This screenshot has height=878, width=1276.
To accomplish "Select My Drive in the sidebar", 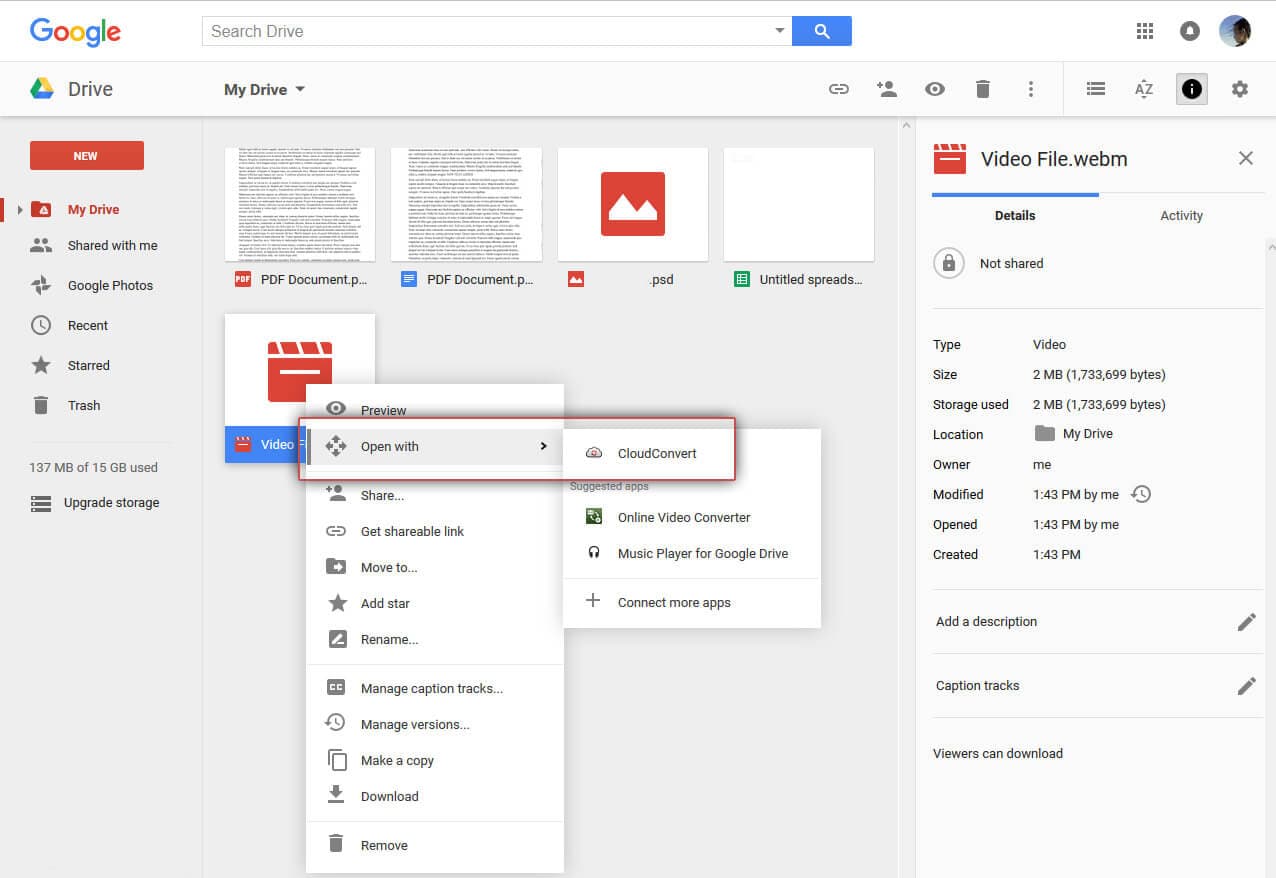I will 93,210.
